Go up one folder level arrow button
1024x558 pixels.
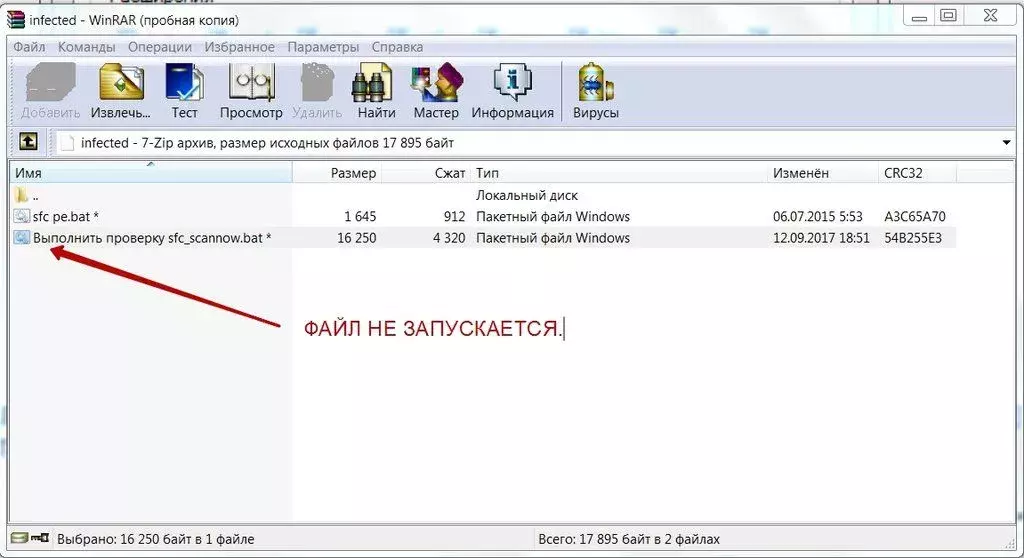point(28,141)
